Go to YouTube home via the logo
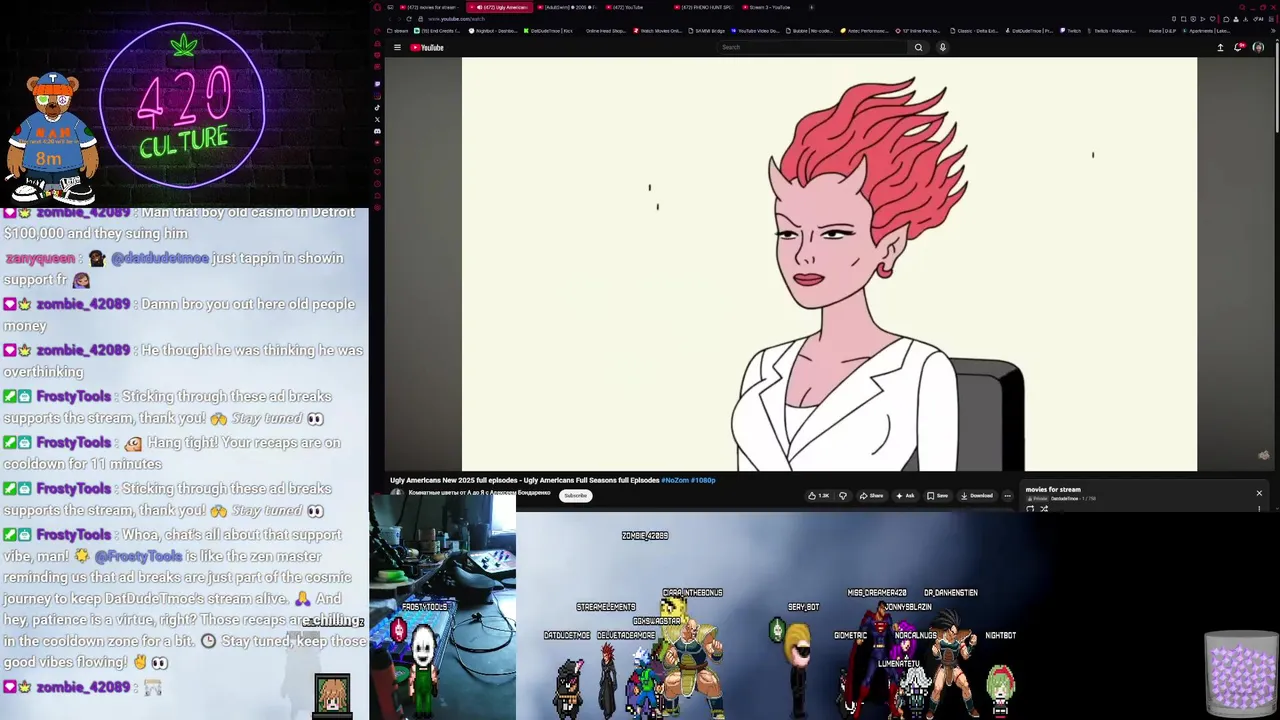Viewport: 1280px width, 720px height. (427, 47)
